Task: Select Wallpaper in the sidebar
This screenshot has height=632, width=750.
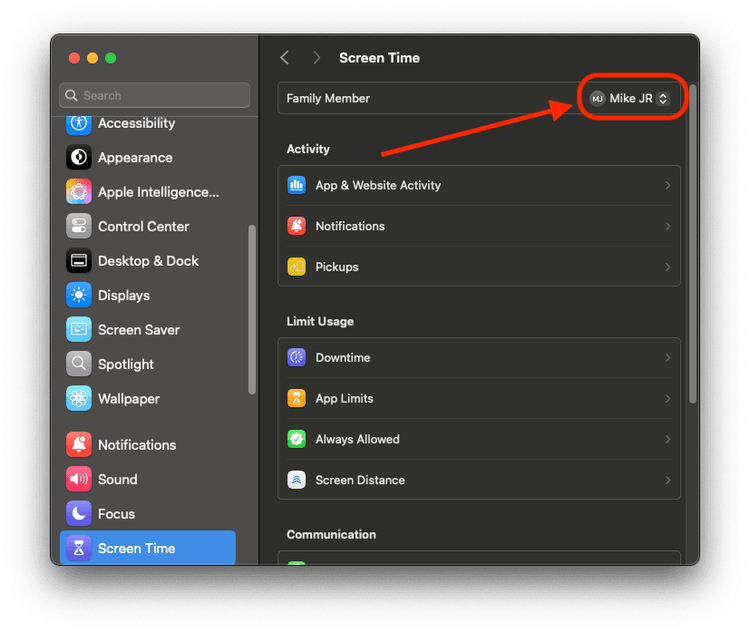Action: pyautogui.click(x=148, y=399)
